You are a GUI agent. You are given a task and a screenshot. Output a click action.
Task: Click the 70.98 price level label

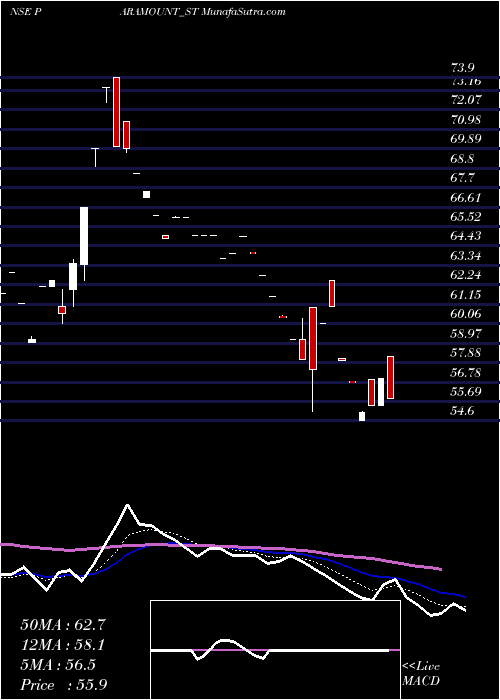(x=467, y=119)
